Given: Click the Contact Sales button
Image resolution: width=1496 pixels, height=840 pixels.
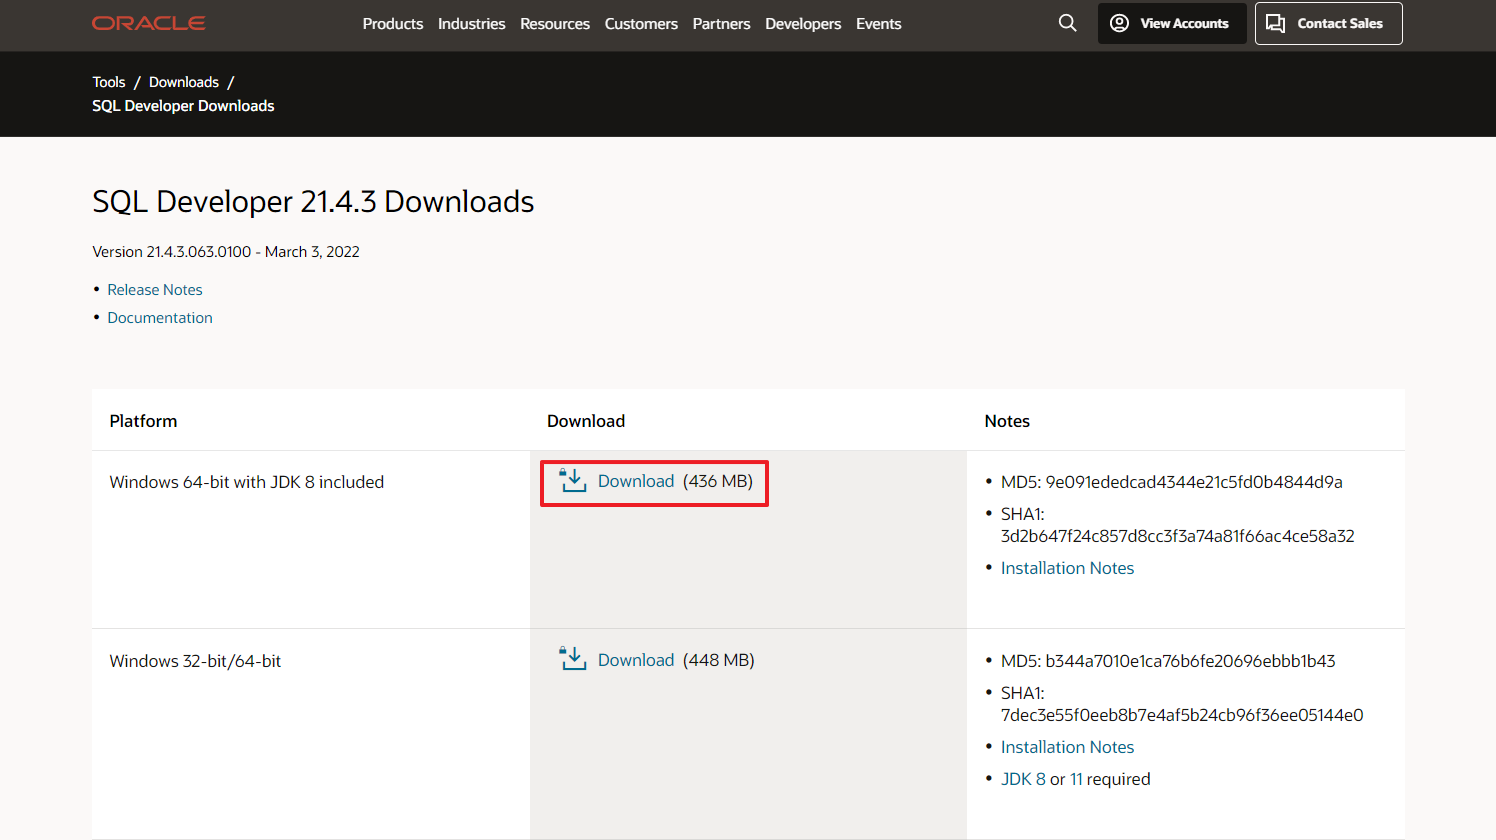Looking at the screenshot, I should [1329, 23].
